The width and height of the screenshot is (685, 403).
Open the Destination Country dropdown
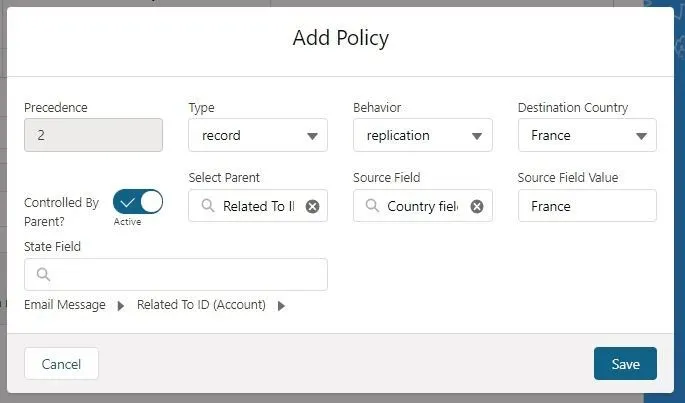coord(587,135)
